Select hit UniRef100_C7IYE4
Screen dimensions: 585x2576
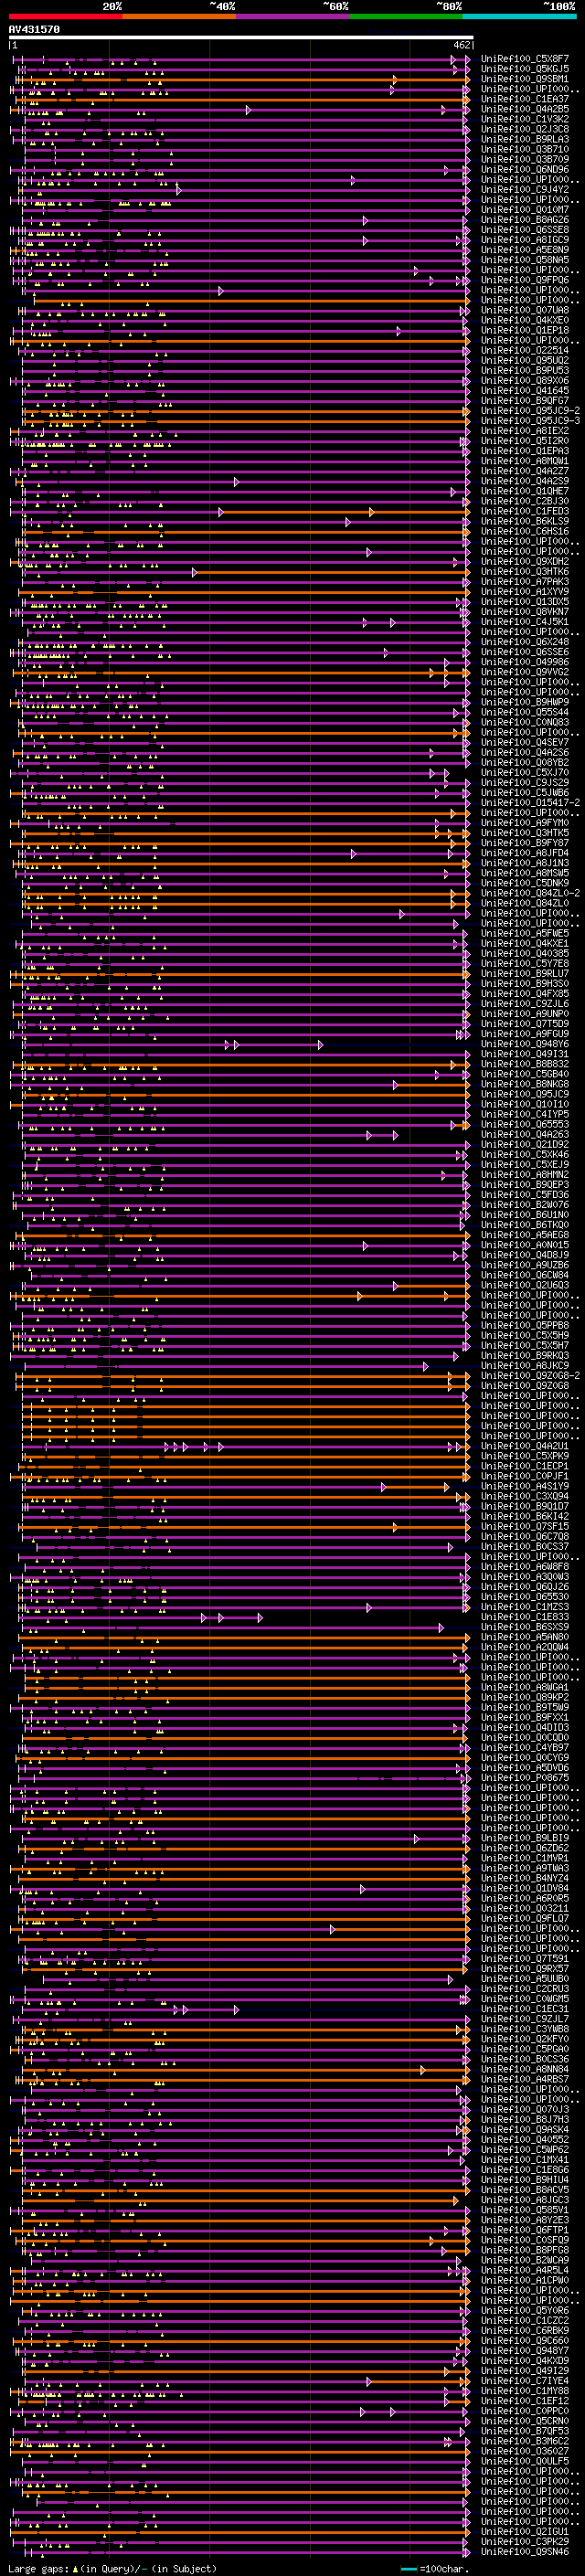coord(525,2380)
